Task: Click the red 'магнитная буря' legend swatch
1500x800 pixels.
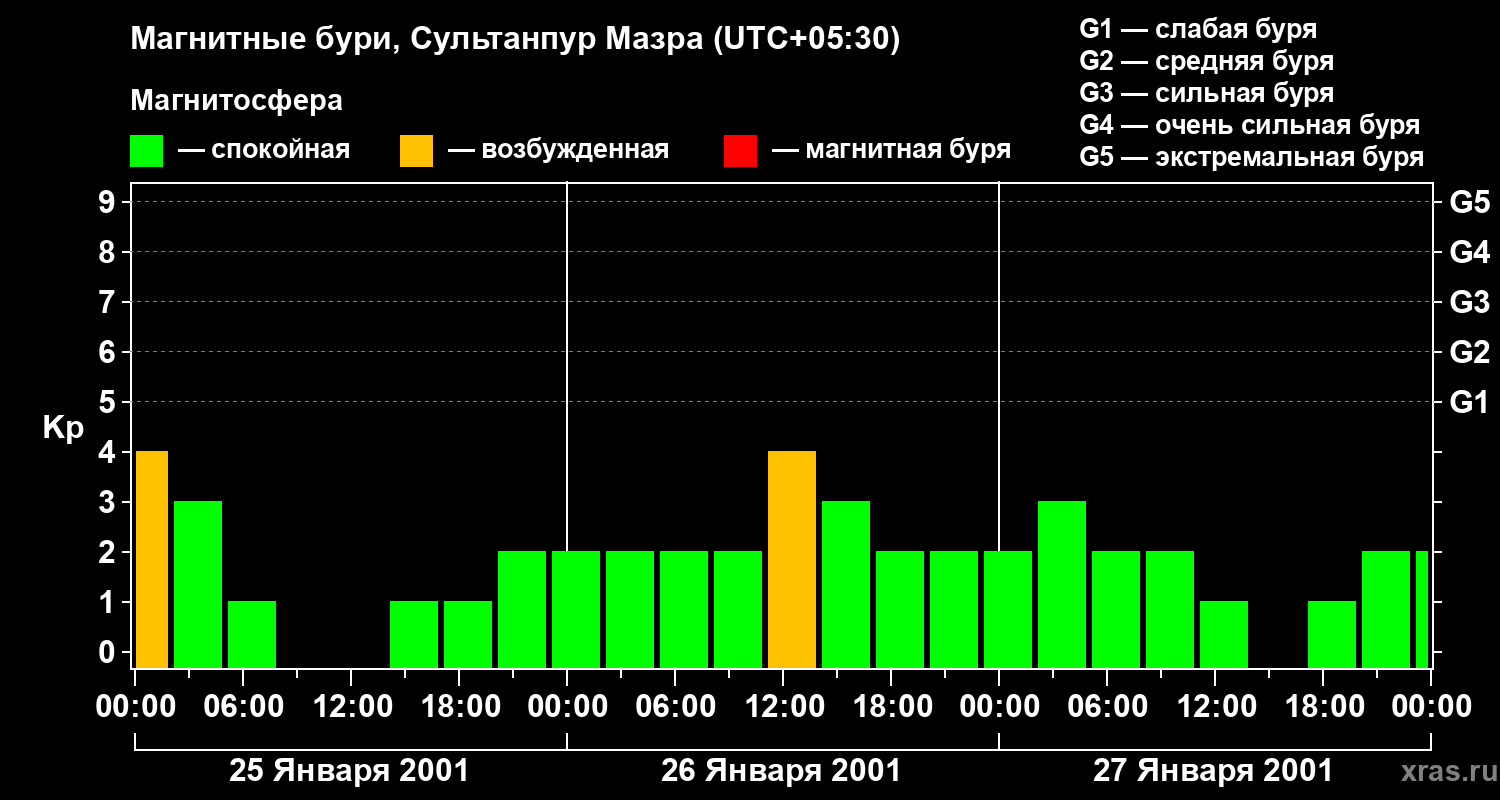Action: 741,151
